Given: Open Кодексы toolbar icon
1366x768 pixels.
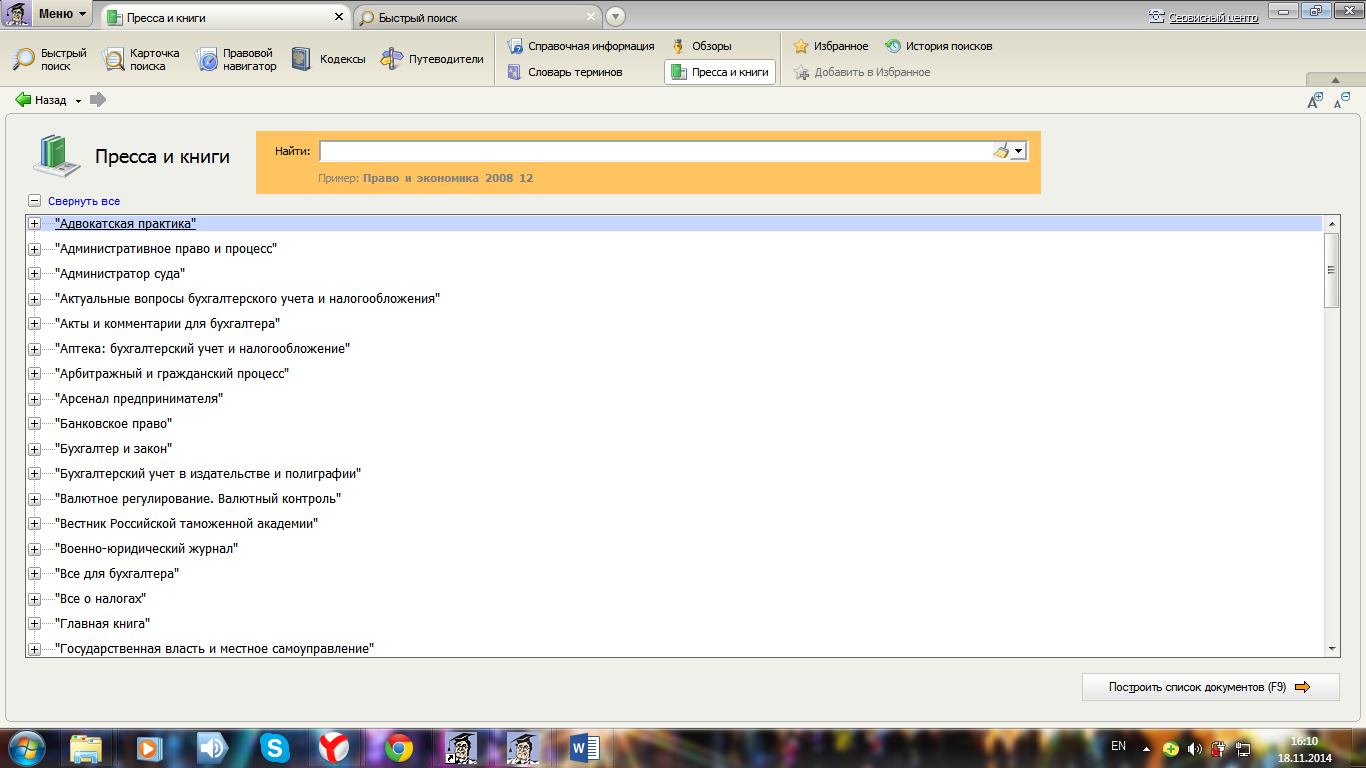Looking at the screenshot, I should [328, 59].
